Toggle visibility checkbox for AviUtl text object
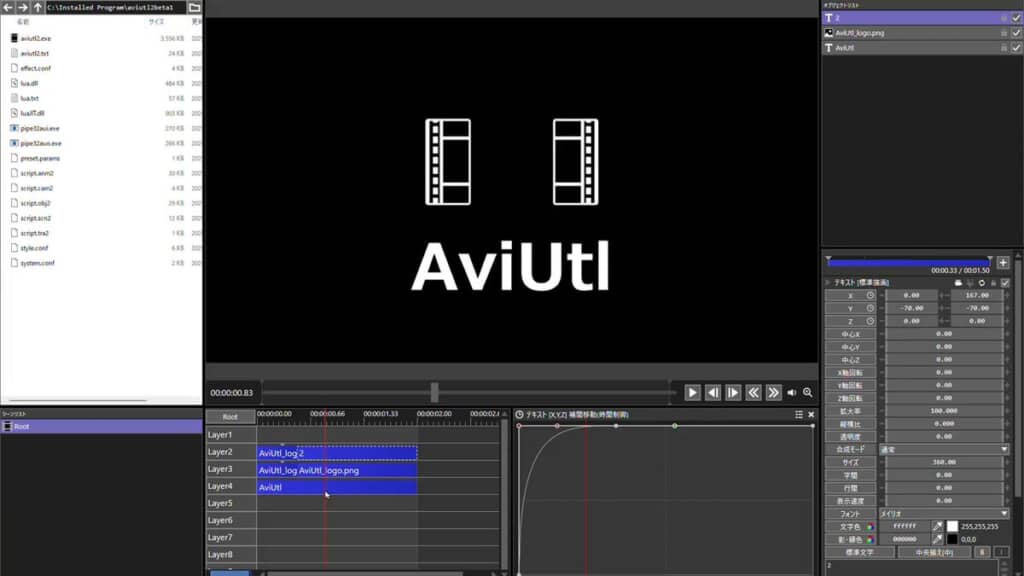Screen dimensions: 1024x576 click(x=1016, y=48)
